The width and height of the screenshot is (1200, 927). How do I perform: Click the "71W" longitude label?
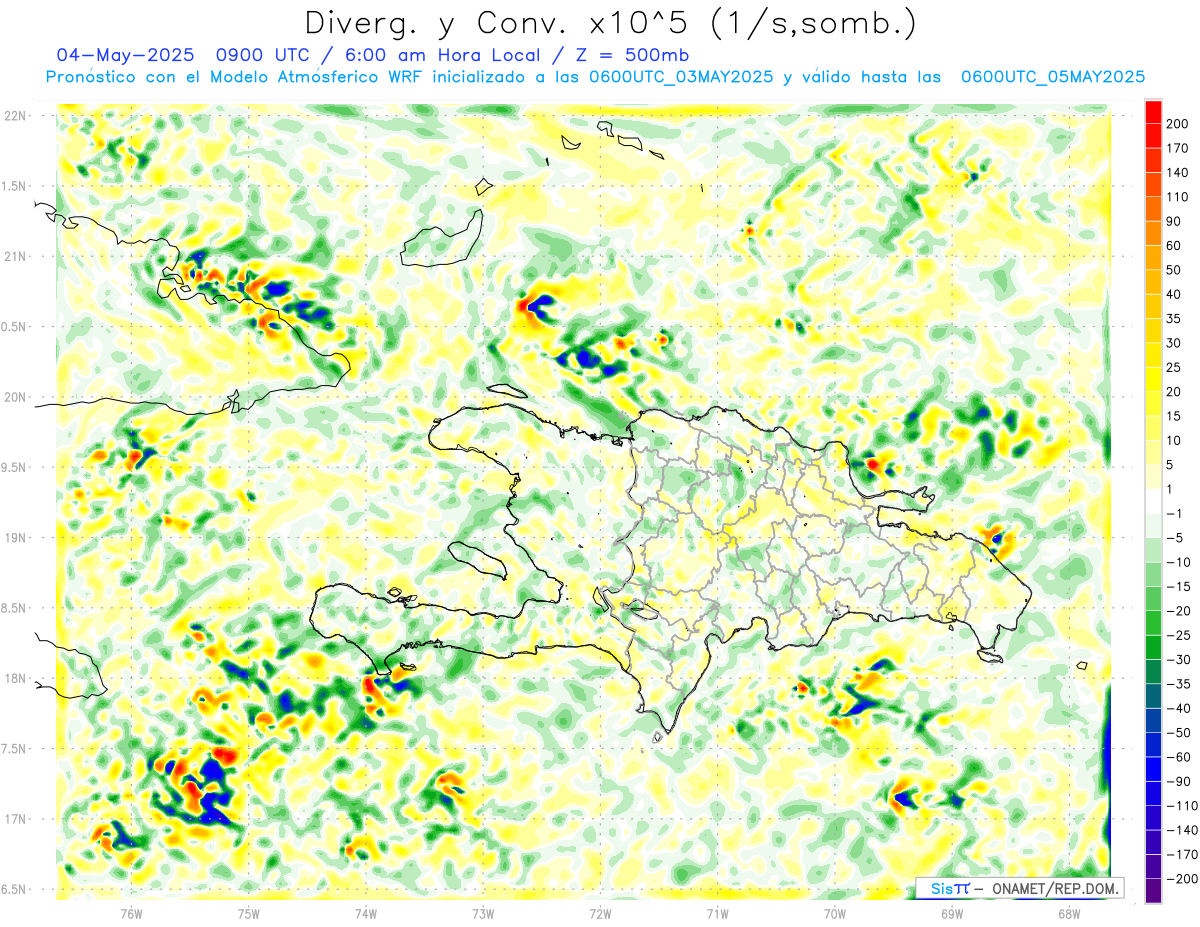coord(717,913)
